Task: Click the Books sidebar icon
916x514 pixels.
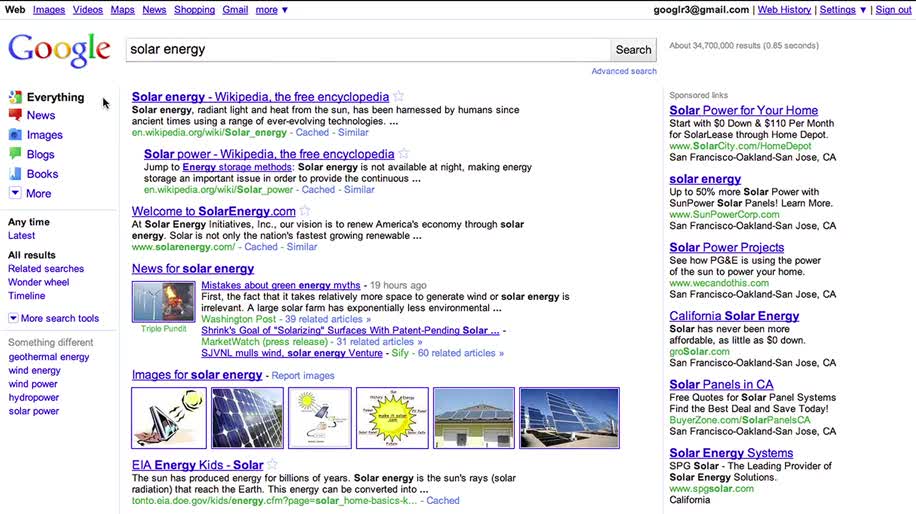Action: (16, 173)
